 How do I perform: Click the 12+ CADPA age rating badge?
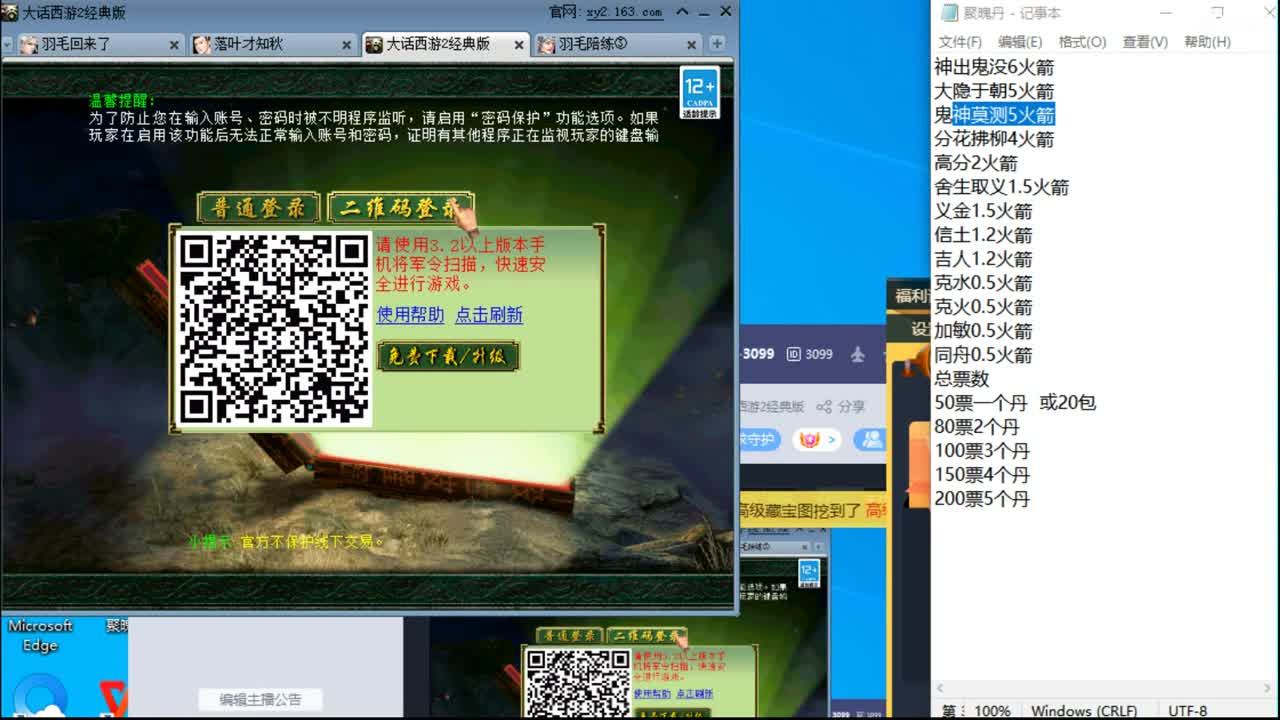point(699,92)
